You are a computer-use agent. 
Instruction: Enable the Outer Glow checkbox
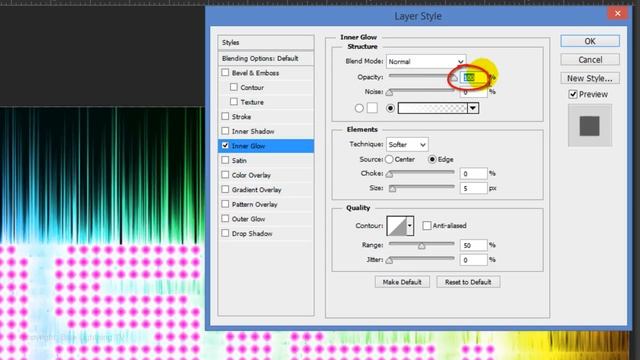click(225, 219)
